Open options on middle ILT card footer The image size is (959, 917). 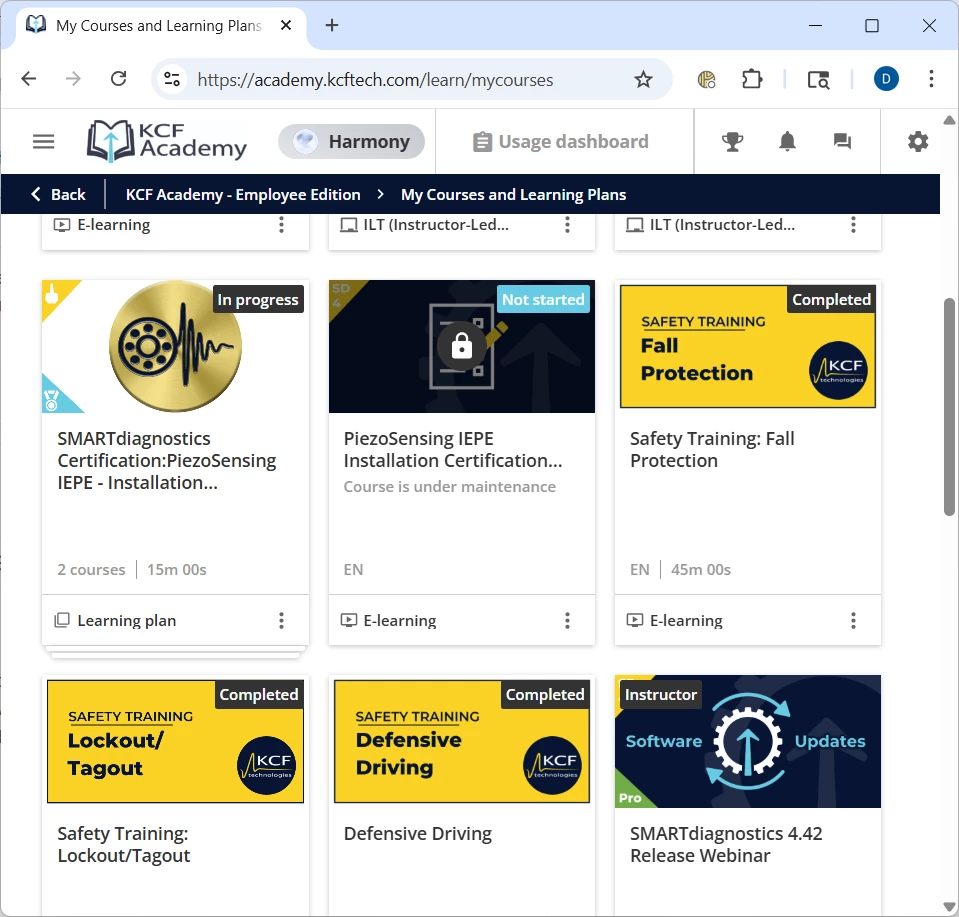[x=568, y=225]
